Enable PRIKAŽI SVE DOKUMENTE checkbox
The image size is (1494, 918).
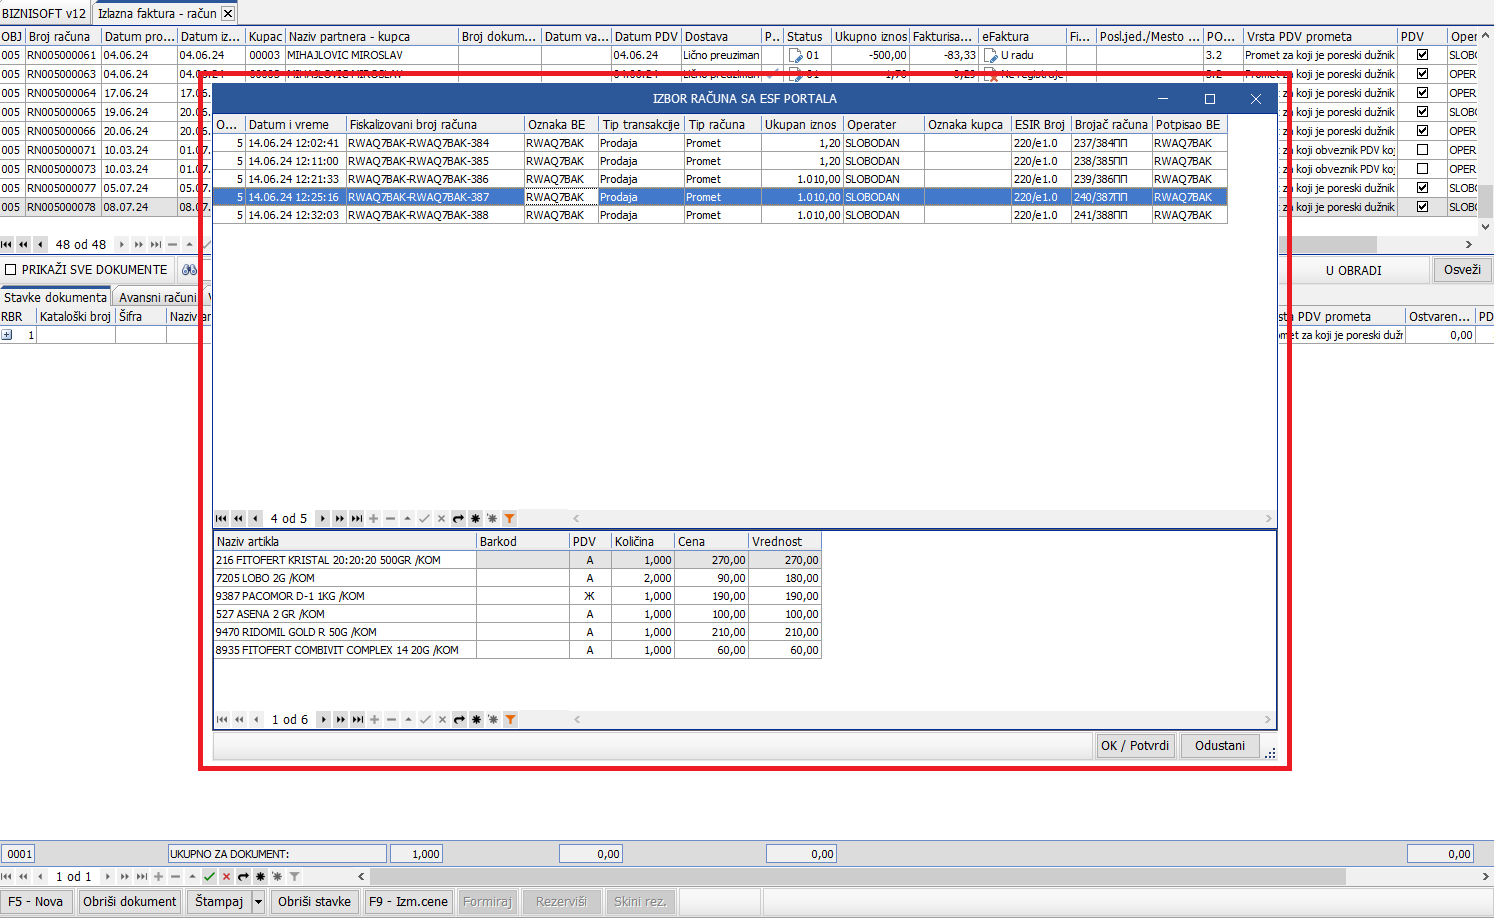[x=11, y=270]
